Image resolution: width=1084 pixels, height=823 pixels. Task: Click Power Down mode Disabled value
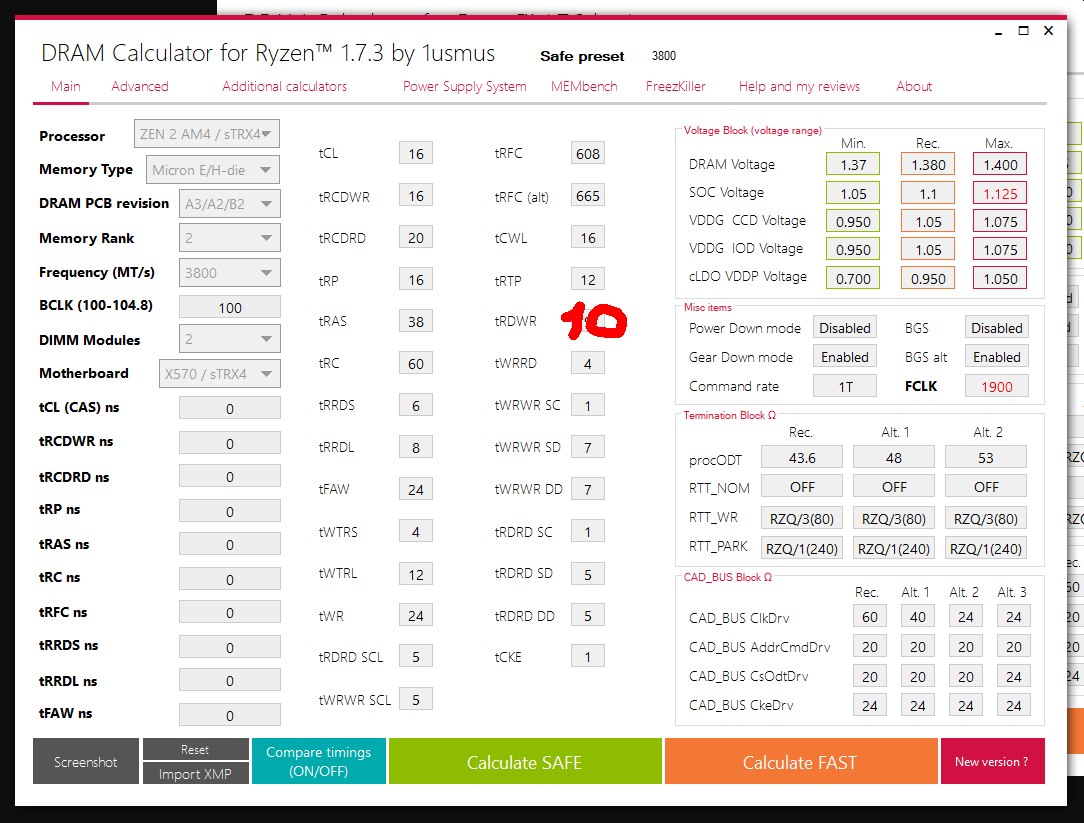(845, 328)
